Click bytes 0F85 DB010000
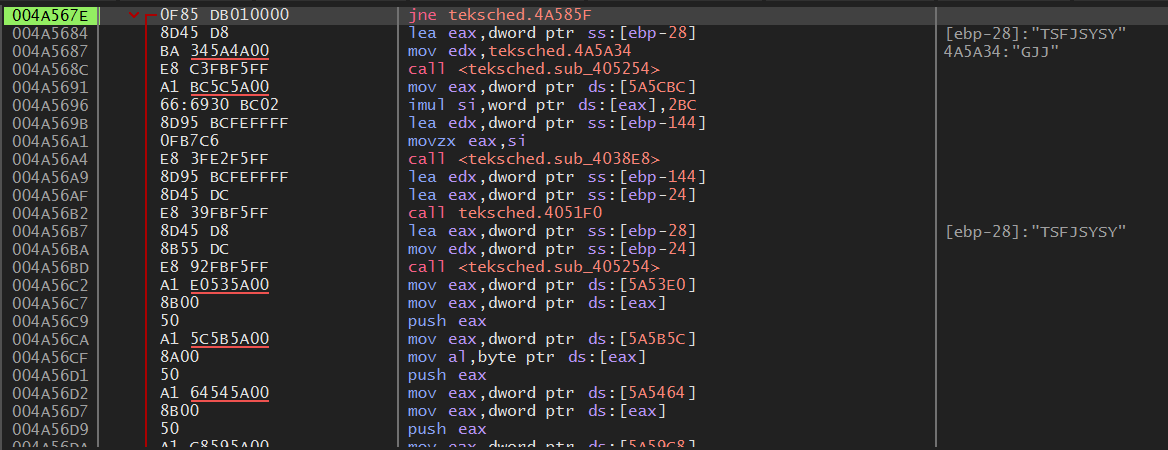The width and height of the screenshot is (1168, 450). click(225, 15)
